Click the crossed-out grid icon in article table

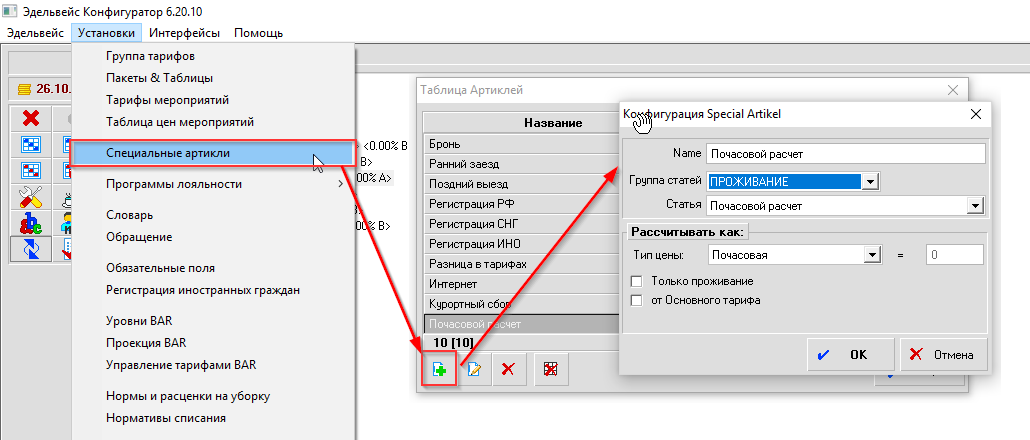tap(551, 369)
